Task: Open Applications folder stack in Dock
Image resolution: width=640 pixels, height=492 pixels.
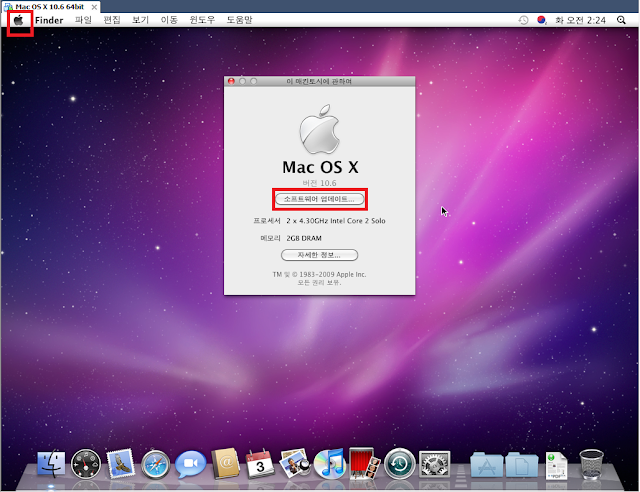Action: (487, 464)
